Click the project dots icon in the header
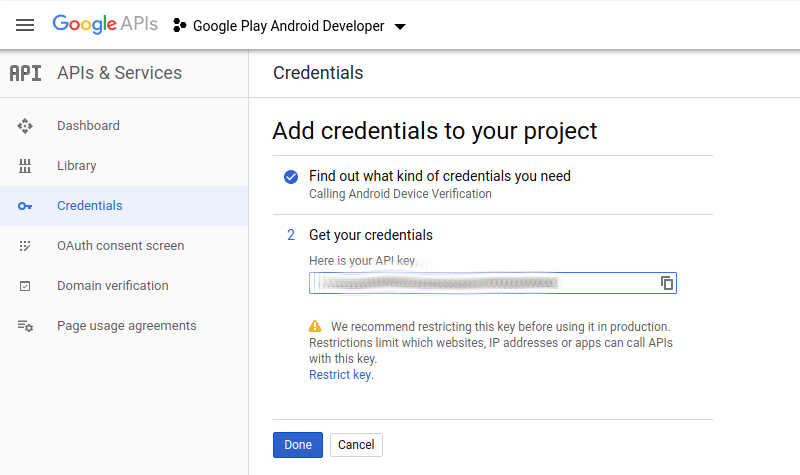The height and width of the screenshot is (475, 800). point(180,26)
